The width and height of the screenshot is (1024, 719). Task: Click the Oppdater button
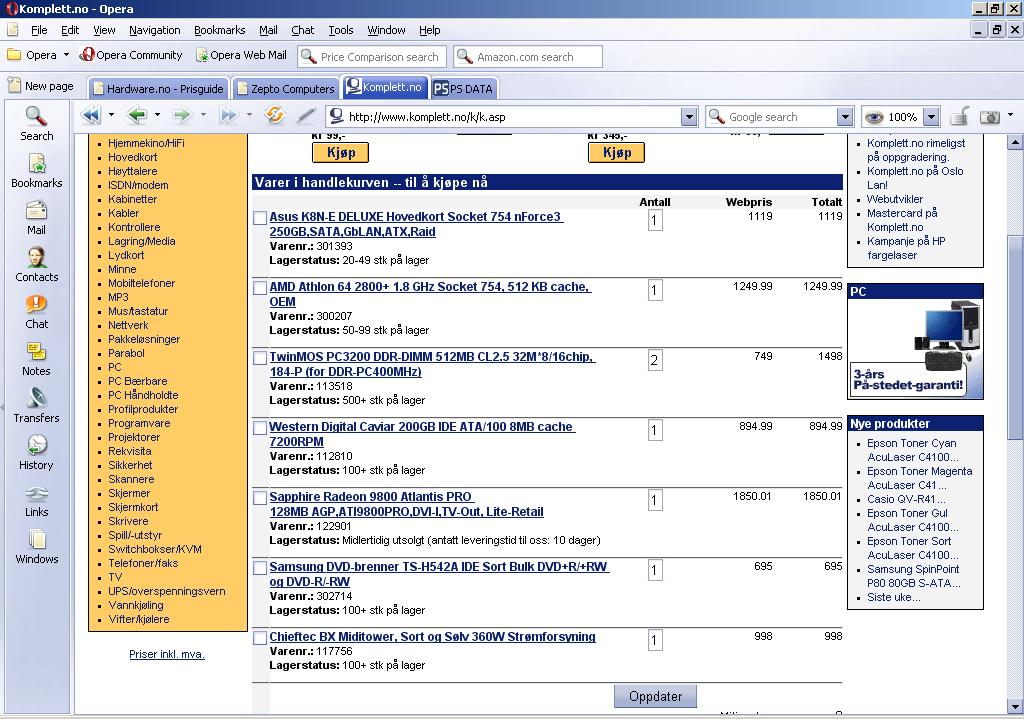pos(655,696)
